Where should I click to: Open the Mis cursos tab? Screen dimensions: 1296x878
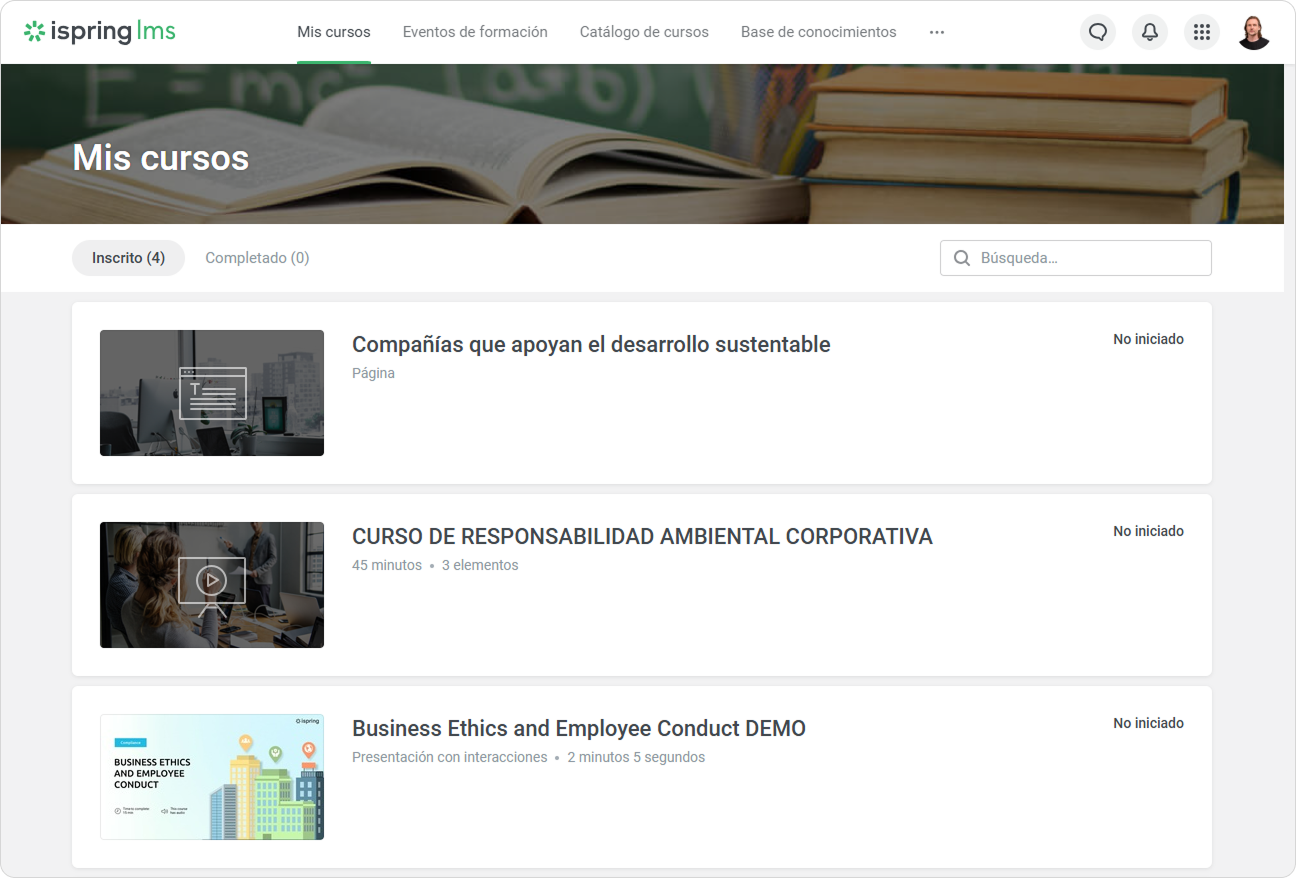click(334, 32)
